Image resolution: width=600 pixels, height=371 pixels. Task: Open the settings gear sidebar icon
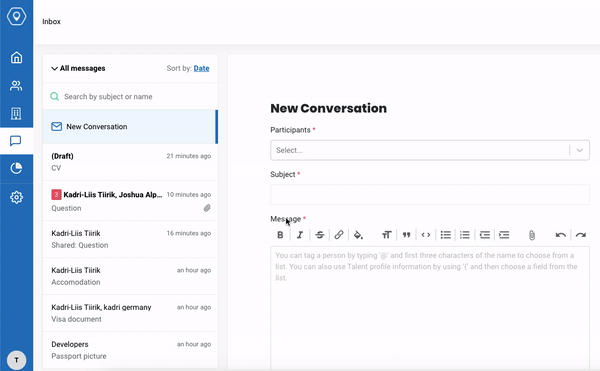[16, 197]
